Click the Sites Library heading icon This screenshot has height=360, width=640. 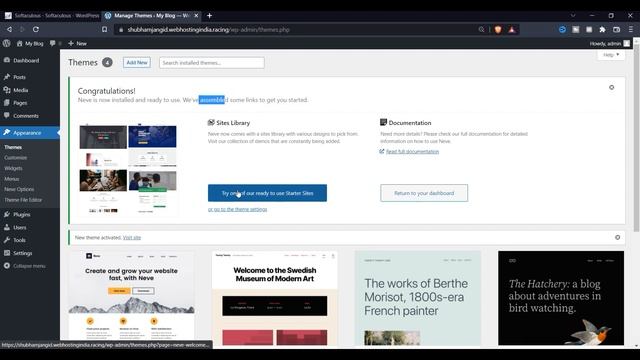tap(211, 122)
